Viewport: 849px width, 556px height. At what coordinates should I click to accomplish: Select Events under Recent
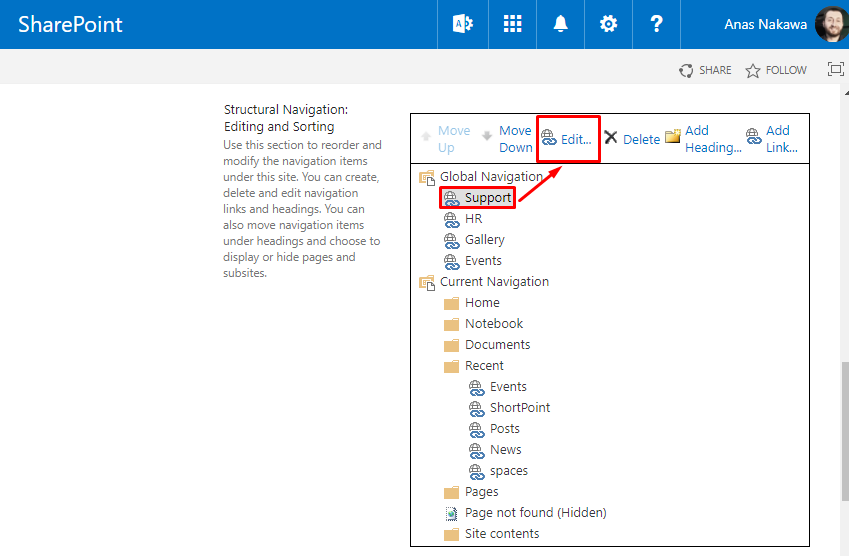point(508,387)
